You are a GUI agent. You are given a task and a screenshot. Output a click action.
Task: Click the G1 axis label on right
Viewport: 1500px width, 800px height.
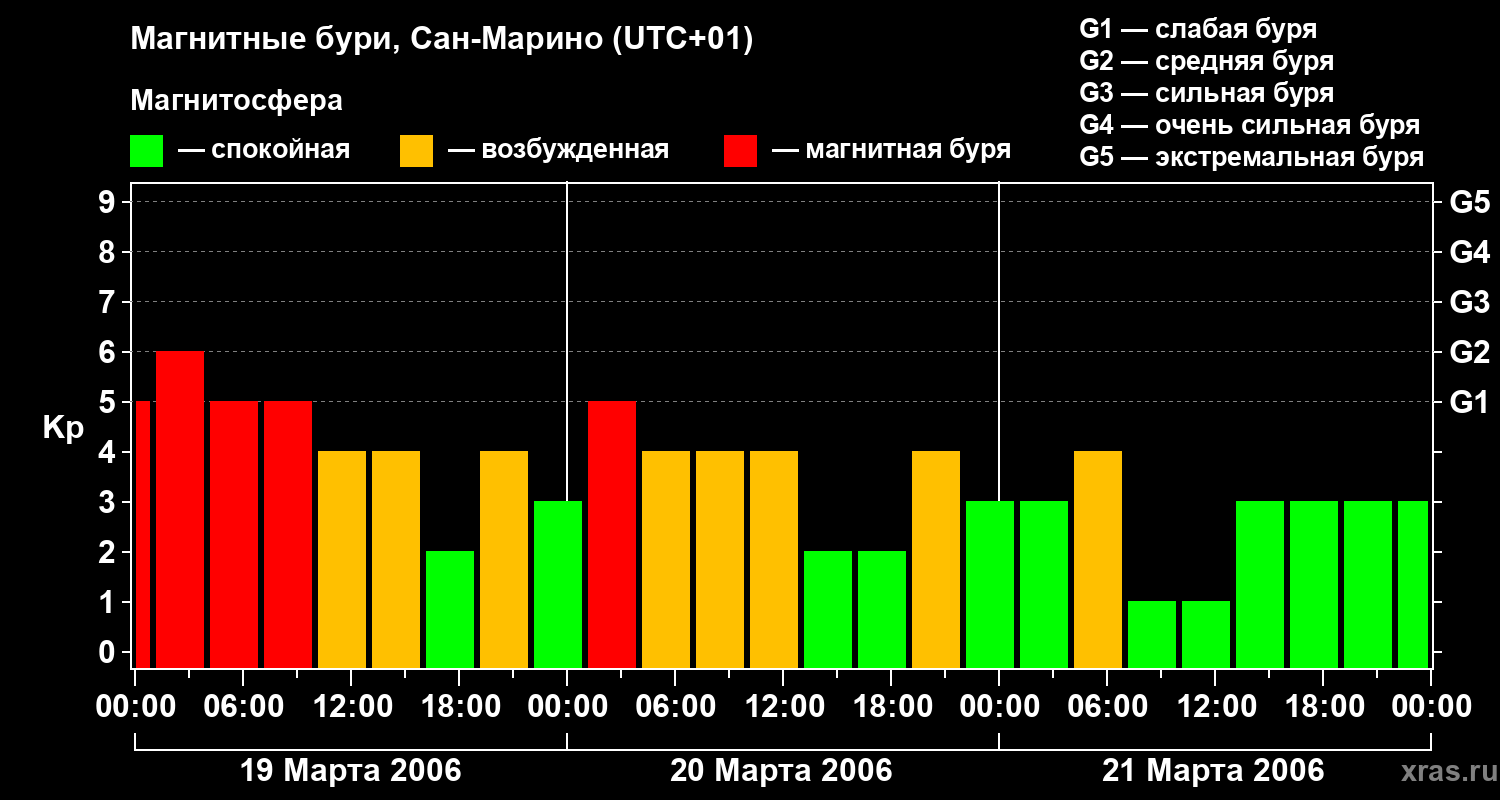[1469, 402]
